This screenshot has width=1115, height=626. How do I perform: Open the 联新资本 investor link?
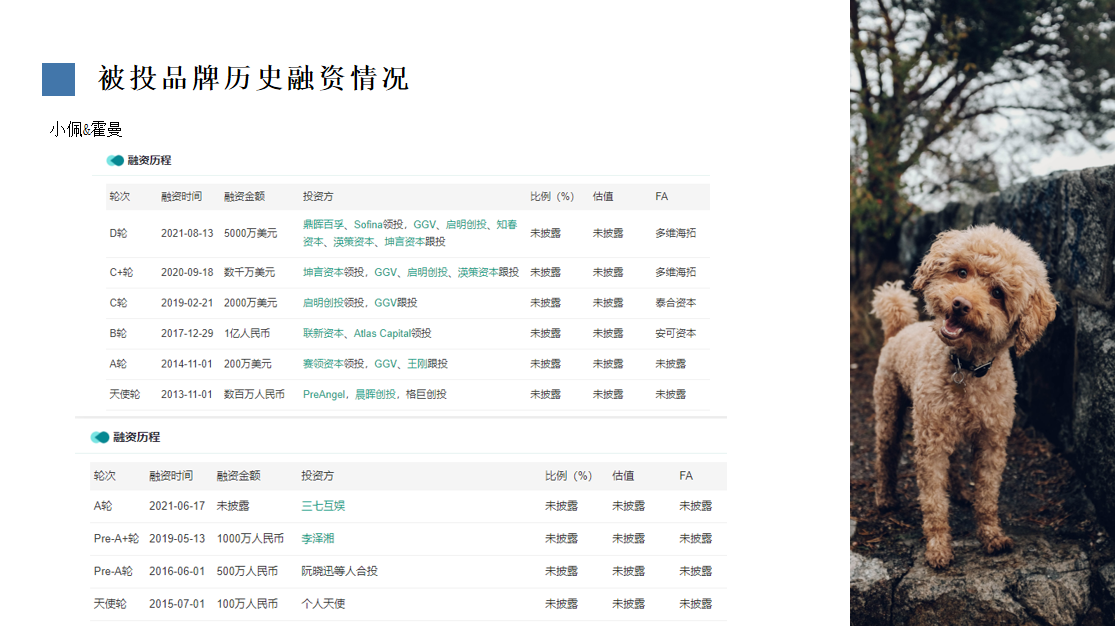323,333
